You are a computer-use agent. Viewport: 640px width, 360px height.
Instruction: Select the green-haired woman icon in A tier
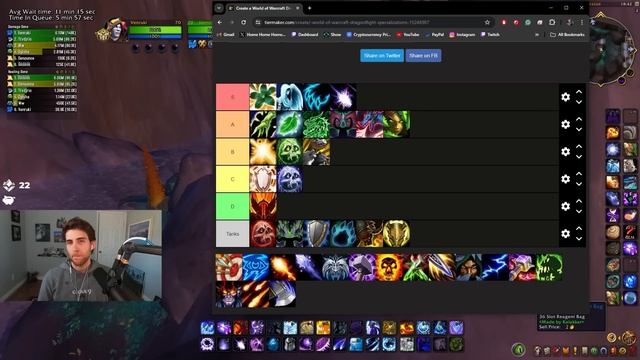[x=396, y=124]
